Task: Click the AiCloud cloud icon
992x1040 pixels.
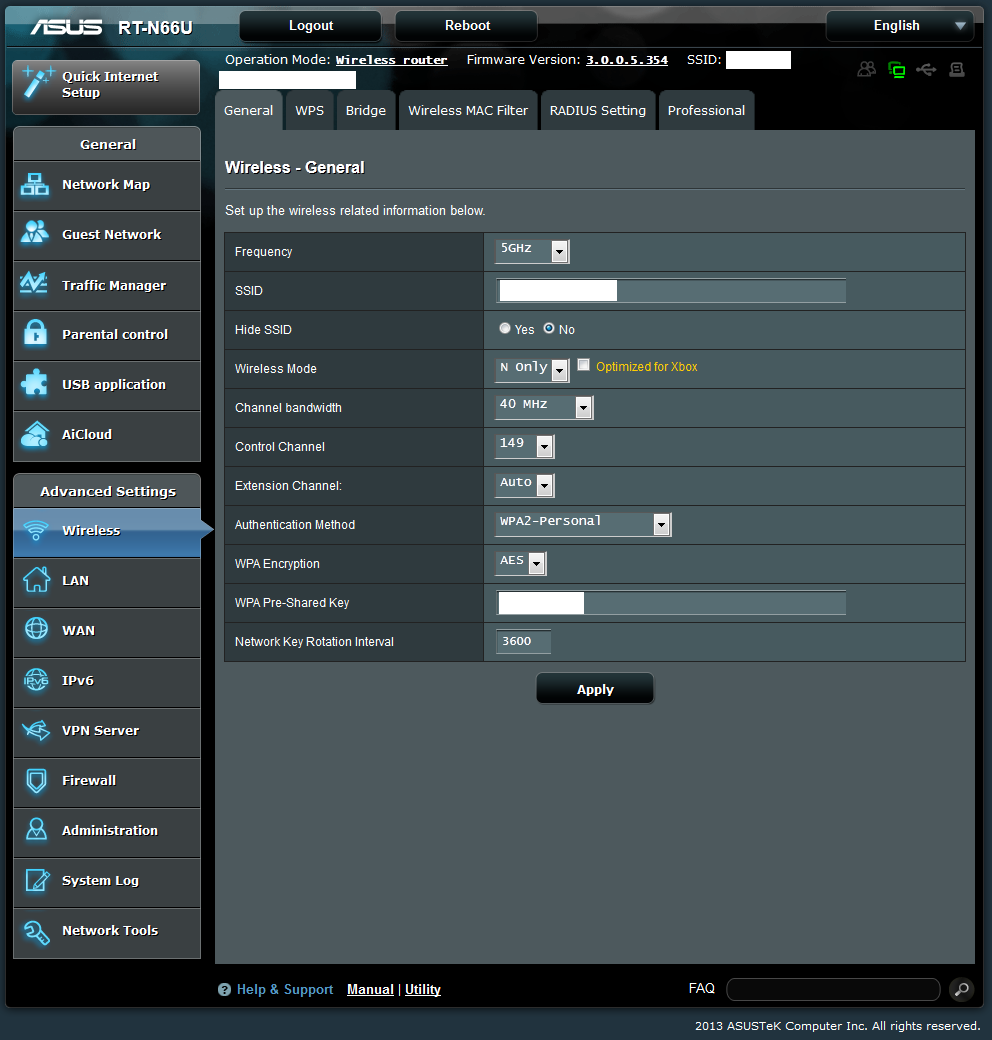Action: click(34, 434)
